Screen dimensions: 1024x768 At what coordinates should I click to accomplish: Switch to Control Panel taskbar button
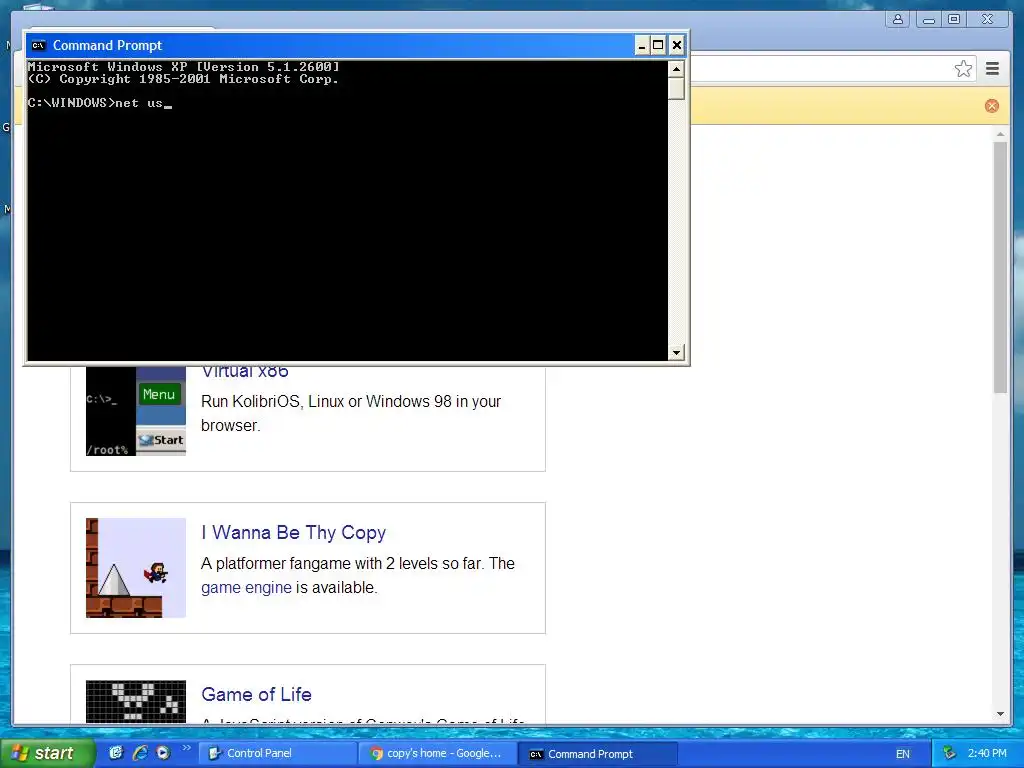pyautogui.click(x=278, y=753)
